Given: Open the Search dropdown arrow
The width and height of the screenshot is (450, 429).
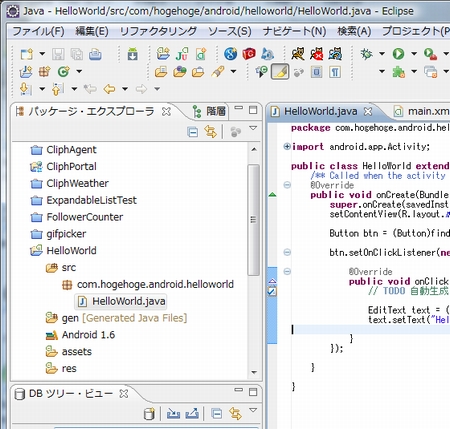Looking at the screenshot, I should point(233,72).
